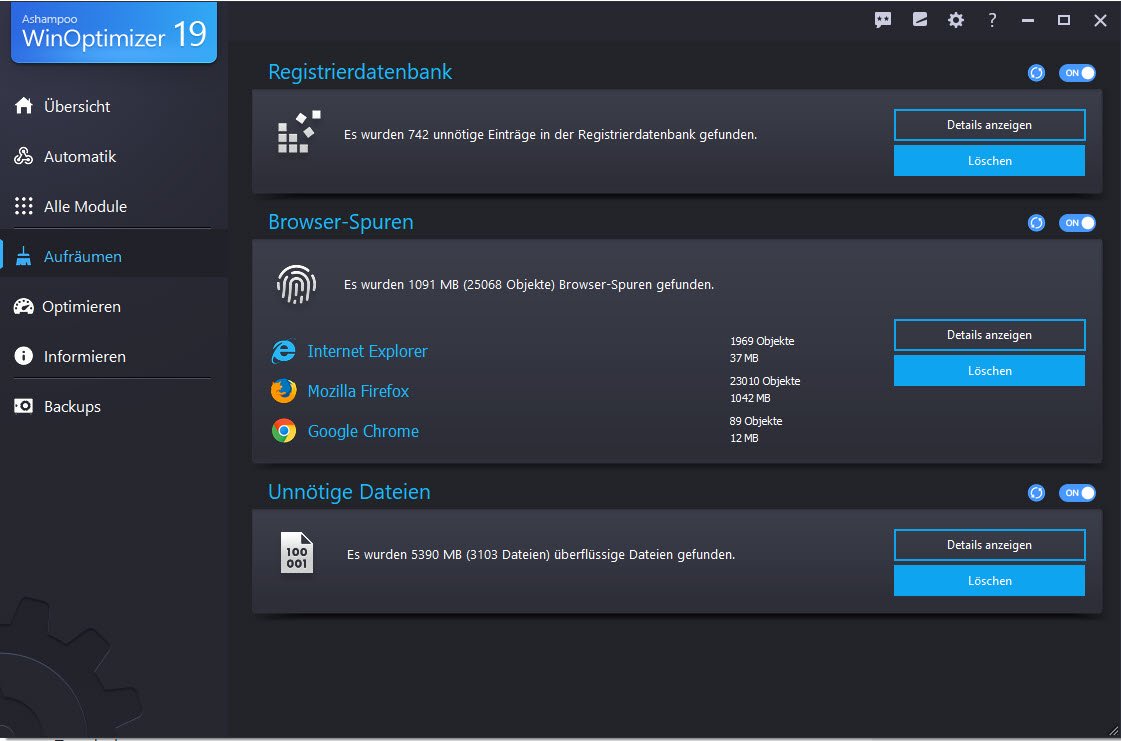Show details for Registrierdatenbank entries

click(989, 125)
